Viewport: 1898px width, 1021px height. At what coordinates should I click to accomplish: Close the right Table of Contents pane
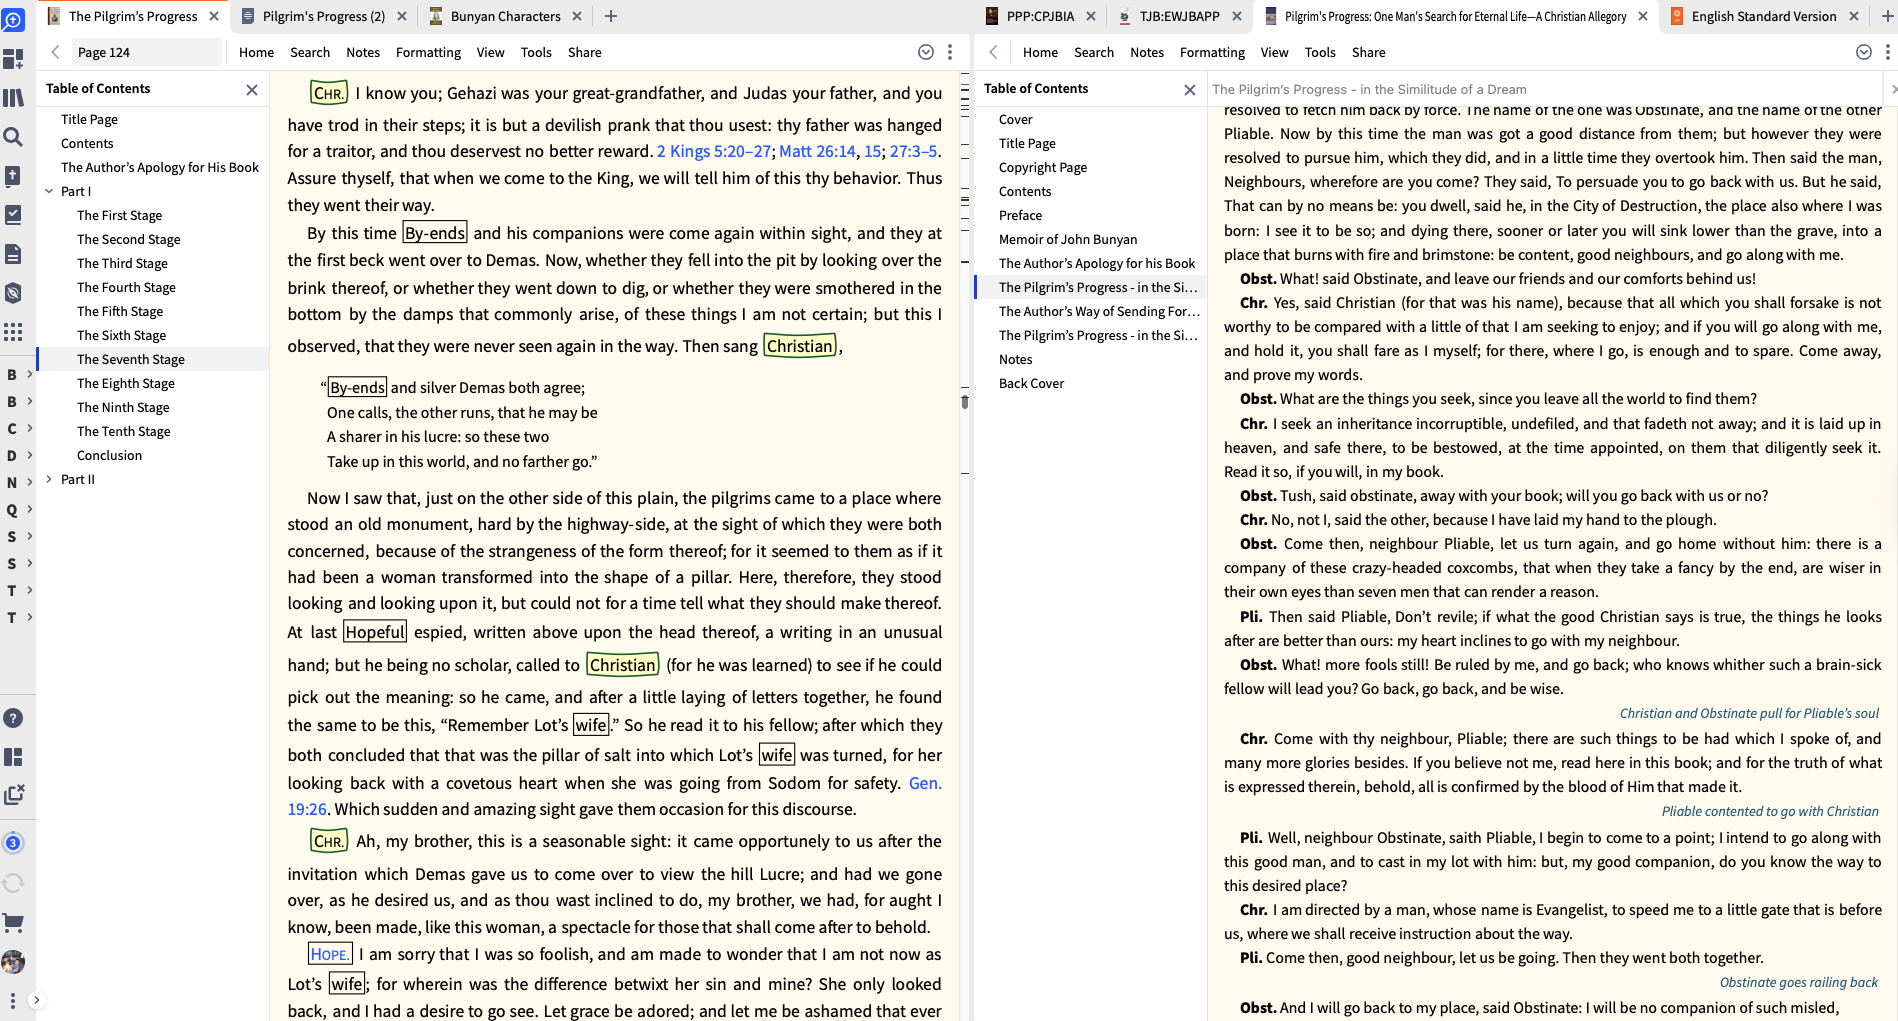pyautogui.click(x=1190, y=89)
